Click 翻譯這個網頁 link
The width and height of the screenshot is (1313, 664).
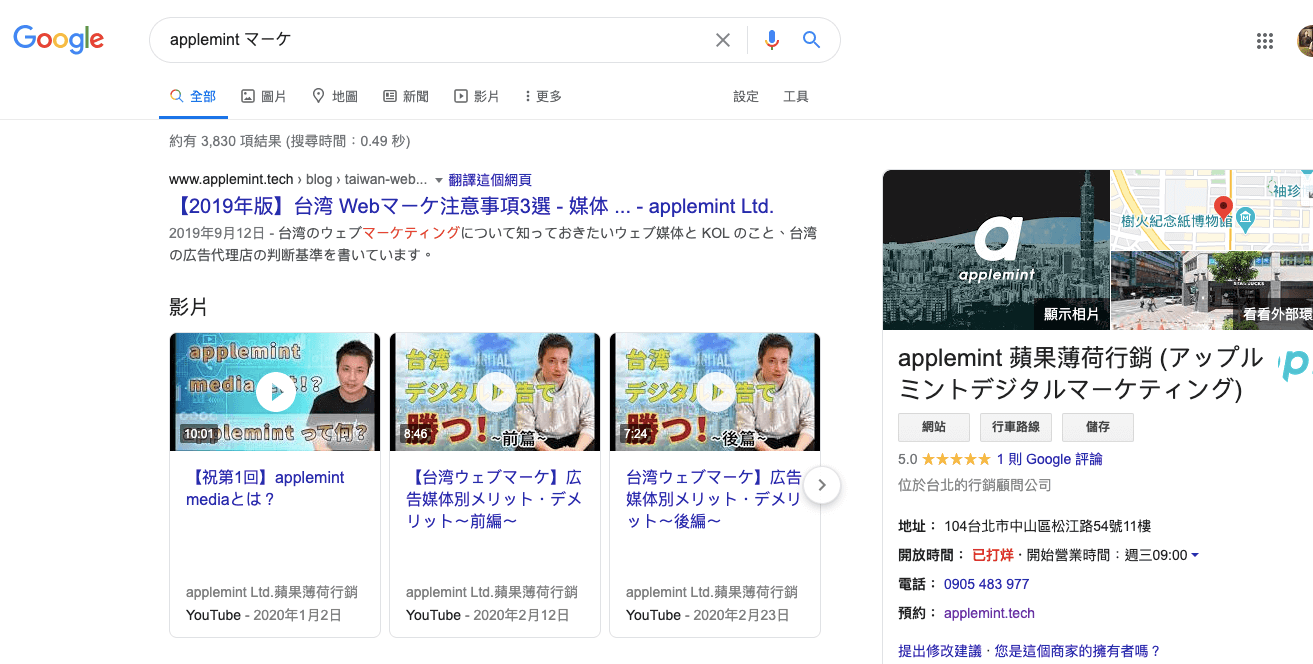click(x=490, y=180)
